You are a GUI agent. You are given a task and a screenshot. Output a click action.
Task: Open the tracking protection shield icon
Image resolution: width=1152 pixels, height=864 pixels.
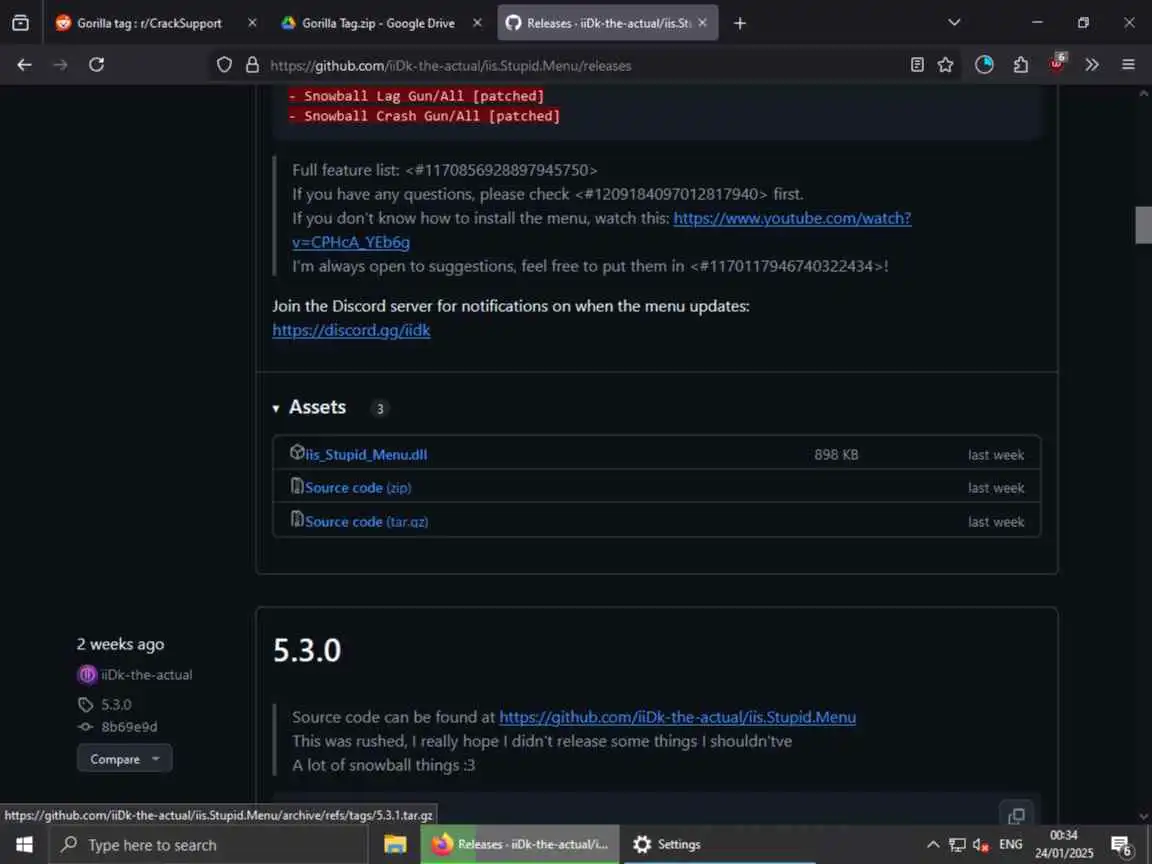point(224,65)
